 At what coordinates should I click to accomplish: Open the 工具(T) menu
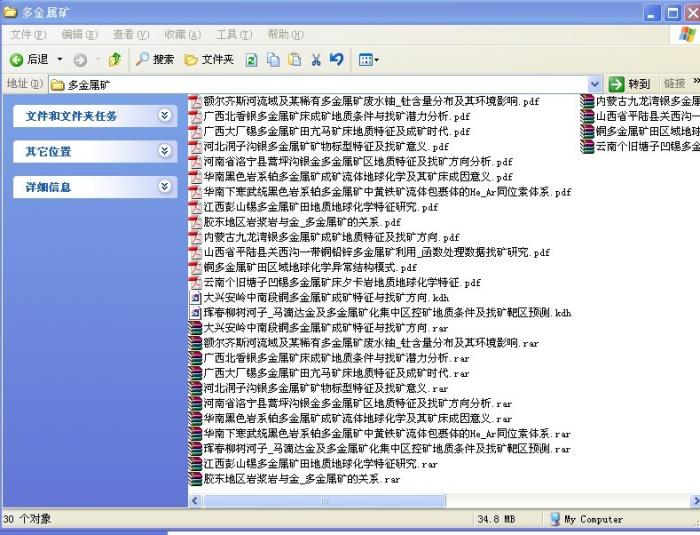click(233, 34)
